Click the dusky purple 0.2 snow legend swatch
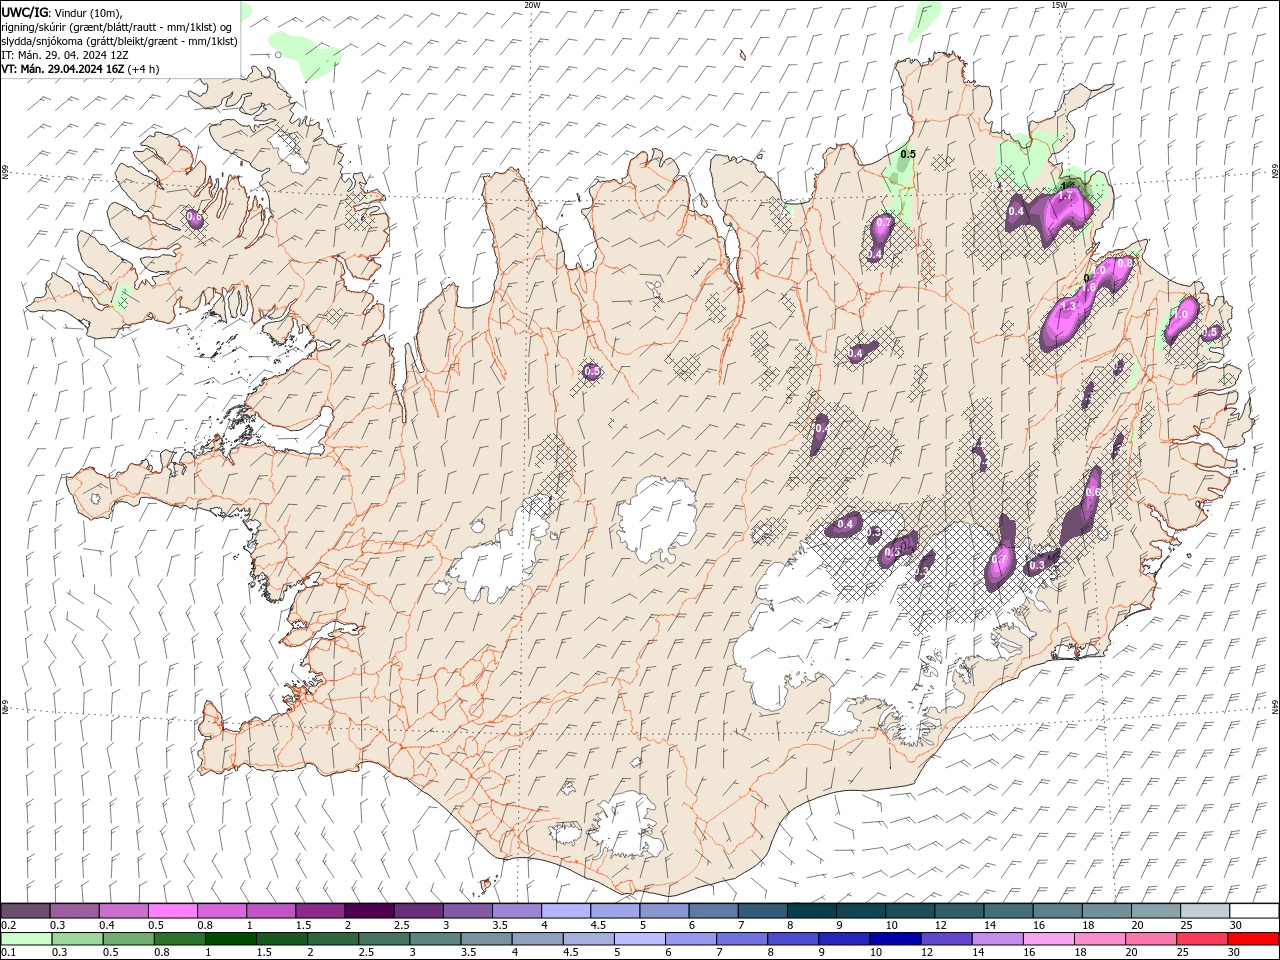1280x960 pixels. click(25, 911)
